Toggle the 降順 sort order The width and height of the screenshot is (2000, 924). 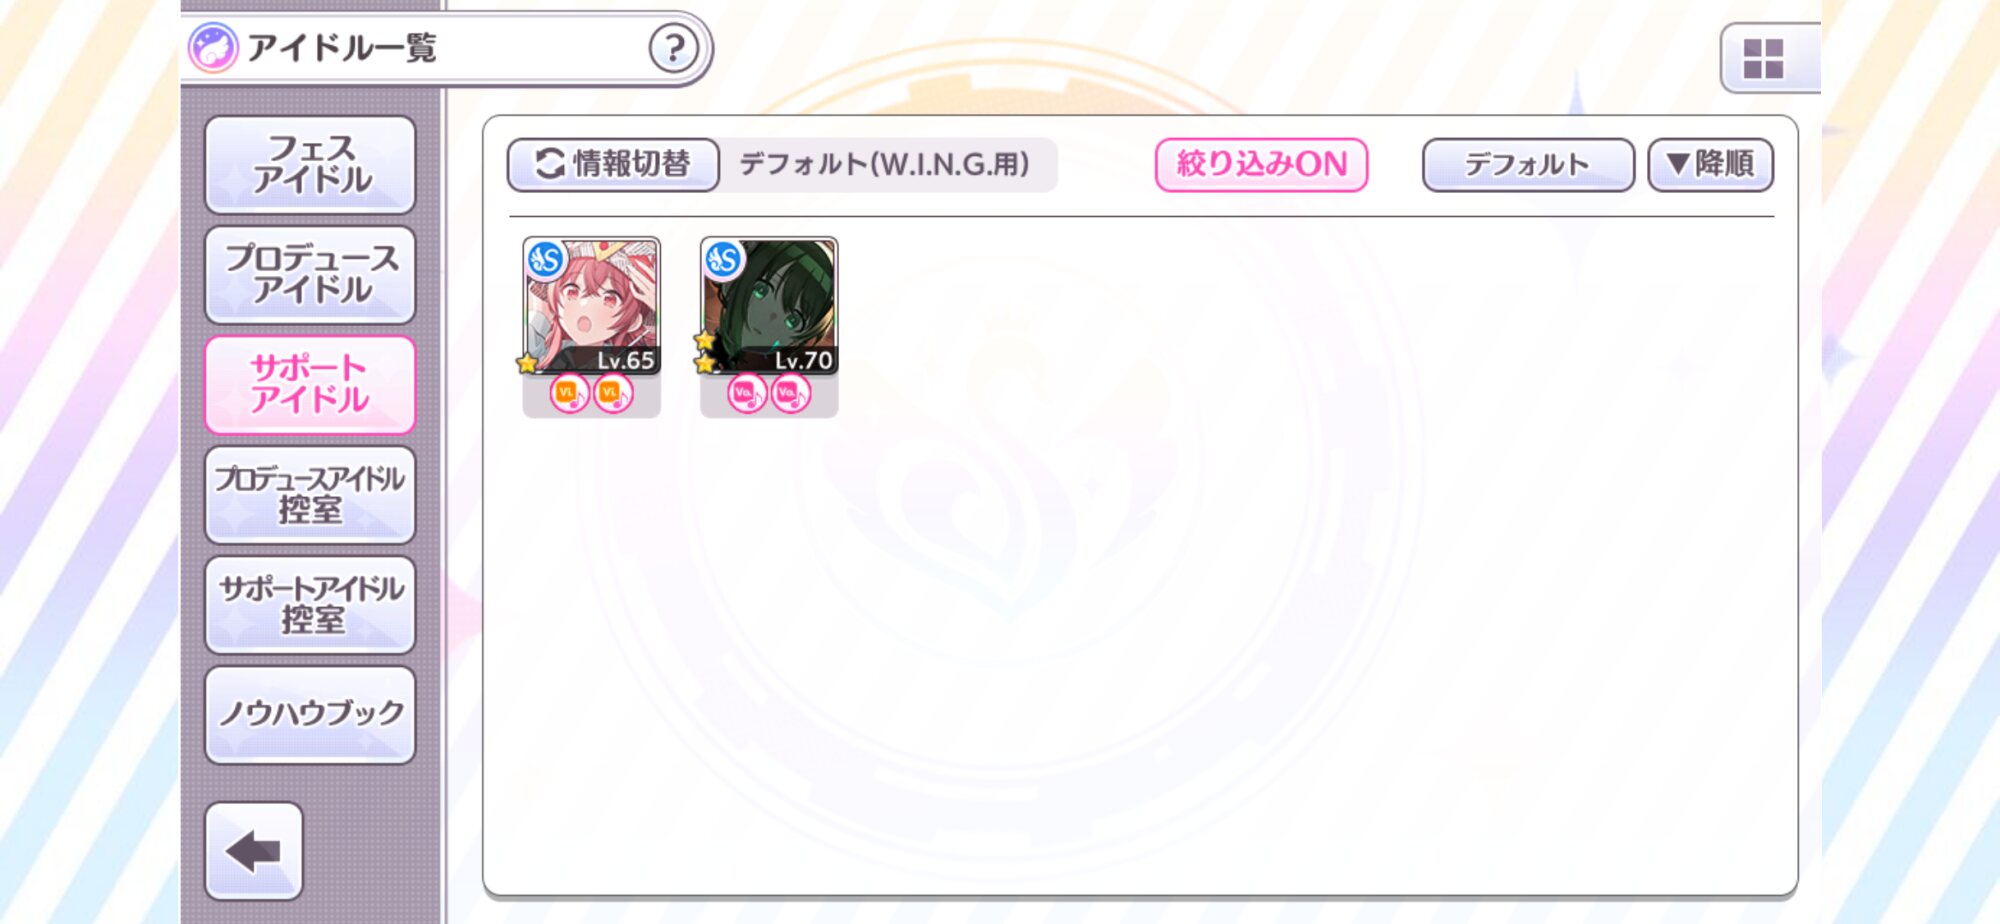(1710, 164)
